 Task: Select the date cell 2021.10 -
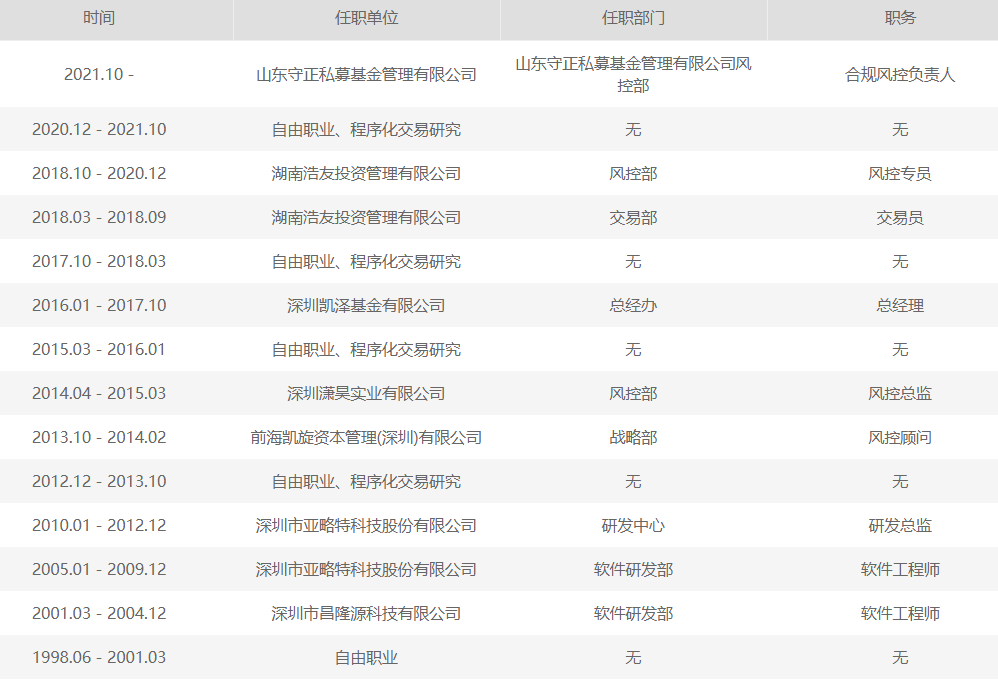[99, 74]
